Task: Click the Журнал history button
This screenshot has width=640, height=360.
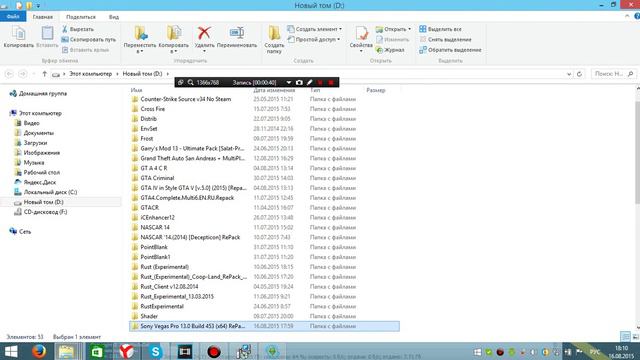Action: coord(390,50)
